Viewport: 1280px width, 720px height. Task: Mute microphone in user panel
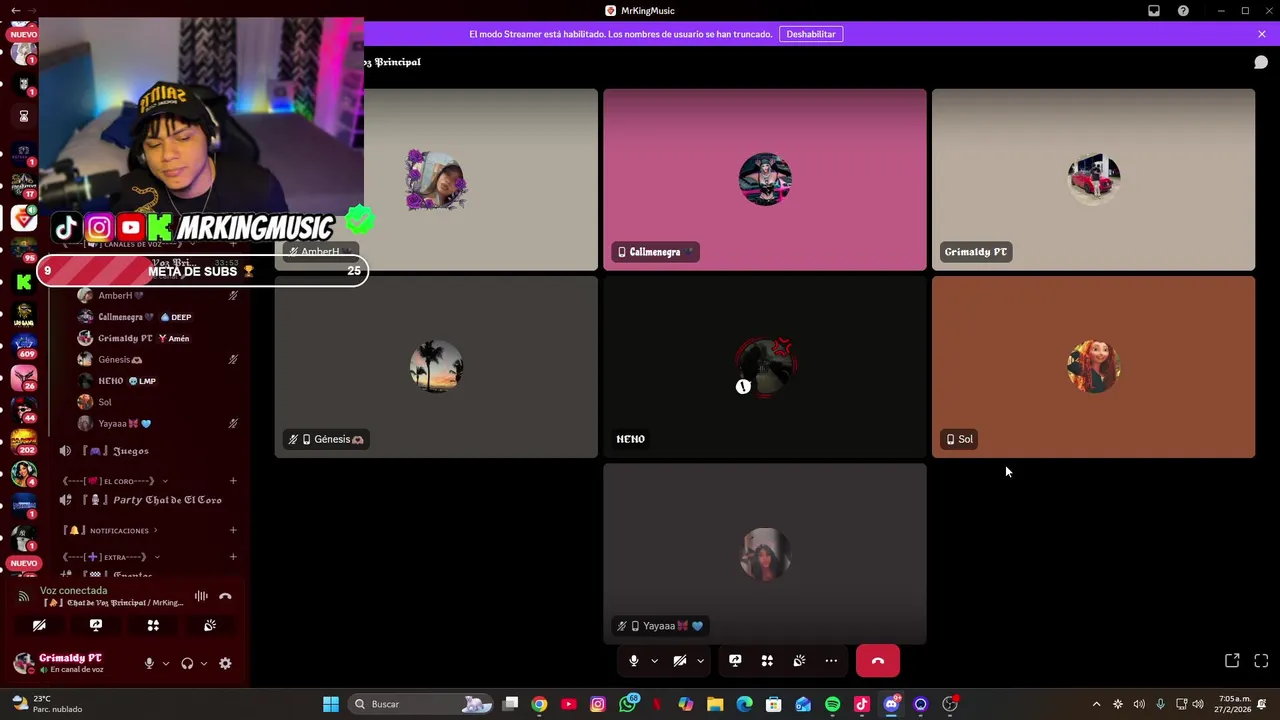[x=149, y=663]
